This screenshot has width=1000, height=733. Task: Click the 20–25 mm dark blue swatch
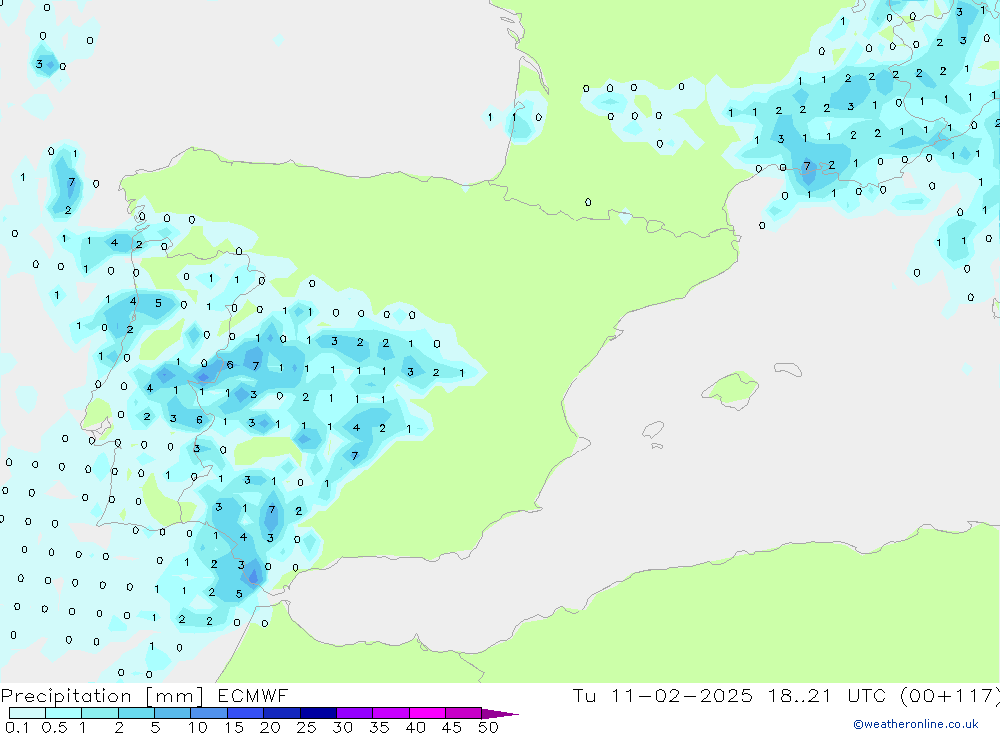282,713
